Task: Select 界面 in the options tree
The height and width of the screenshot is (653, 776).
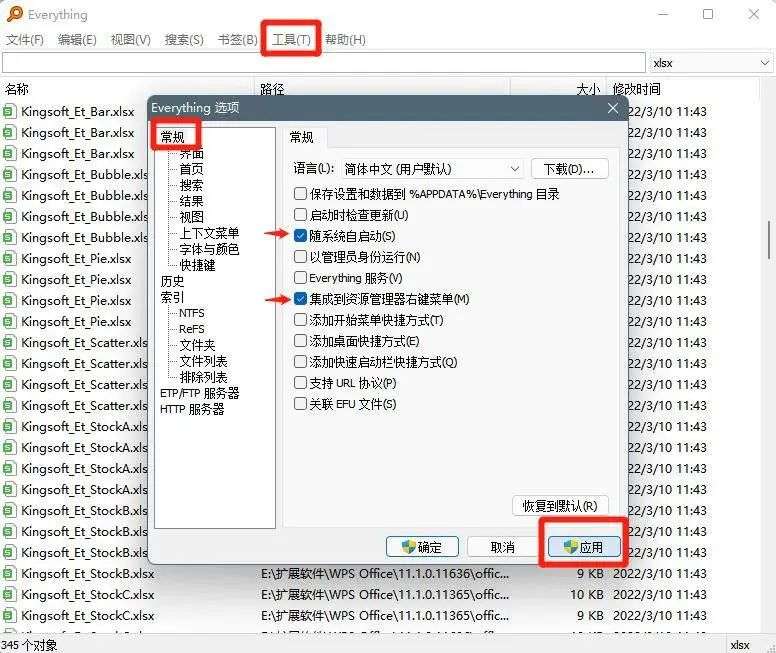Action: 192,153
